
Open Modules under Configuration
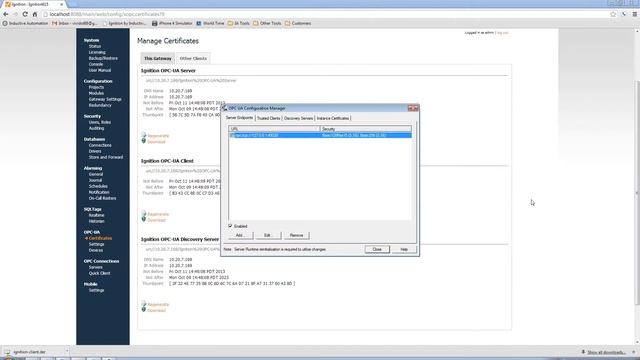tap(96, 93)
